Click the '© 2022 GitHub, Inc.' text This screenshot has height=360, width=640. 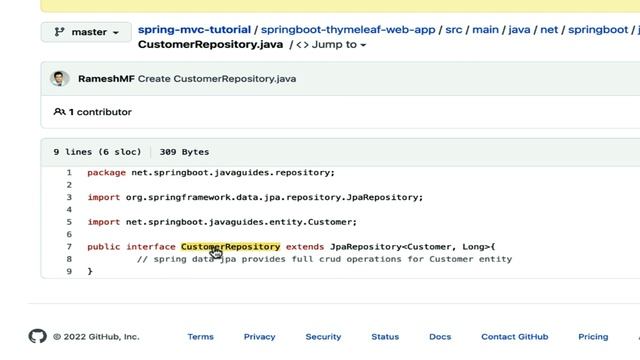[96, 337]
